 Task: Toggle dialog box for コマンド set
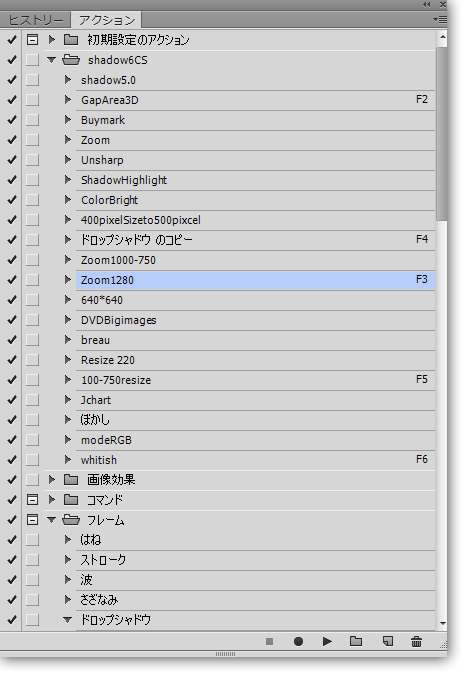32,500
